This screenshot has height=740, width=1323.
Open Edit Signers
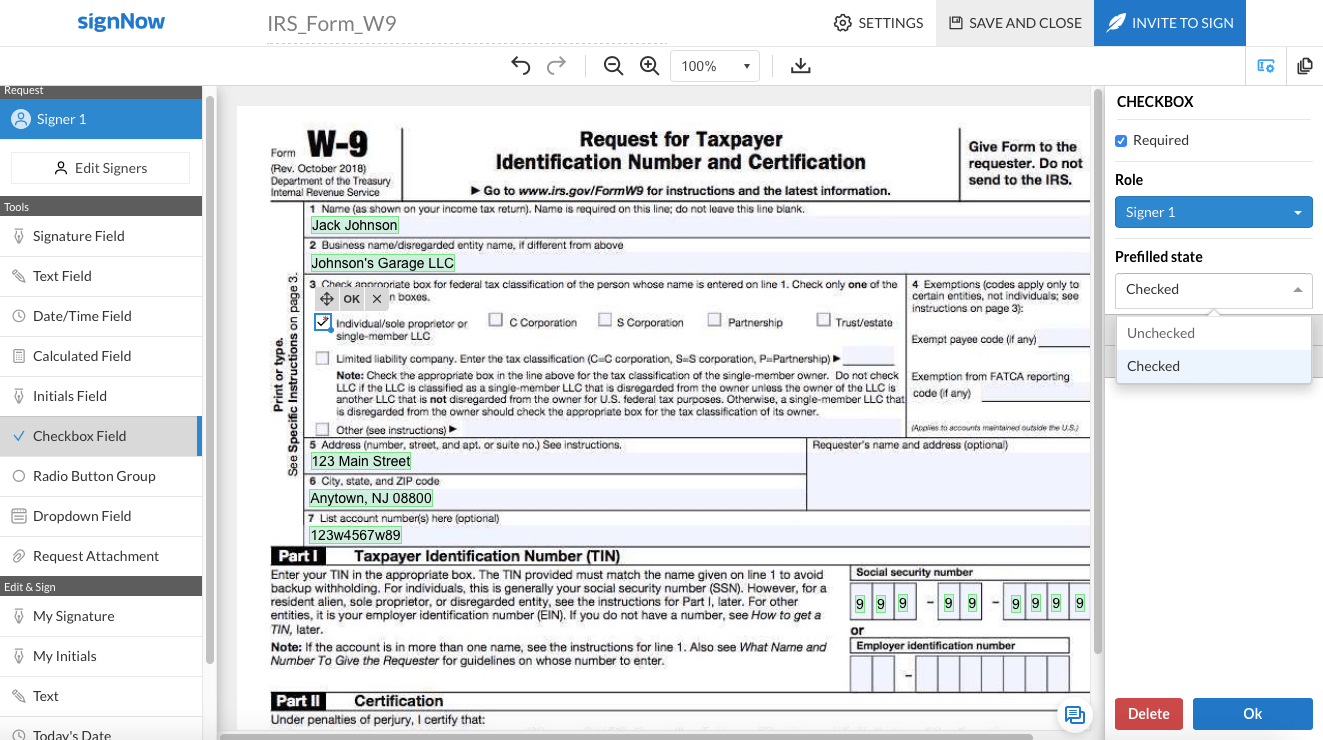click(101, 168)
